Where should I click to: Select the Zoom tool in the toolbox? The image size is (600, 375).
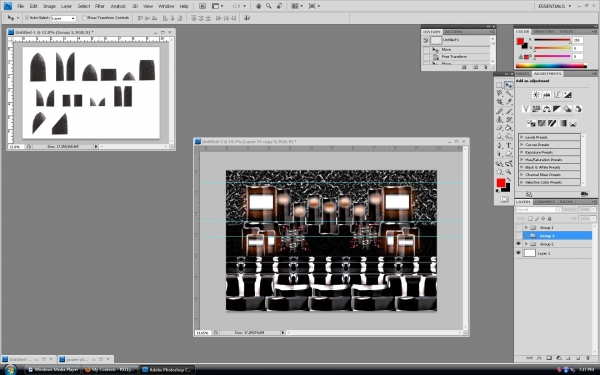pos(509,171)
